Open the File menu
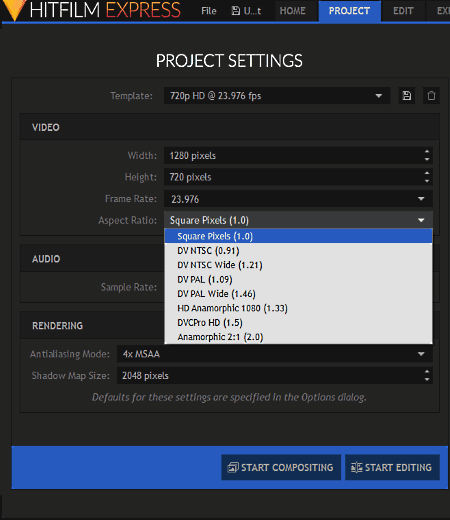Screen dimensions: 450x520 [209, 11]
